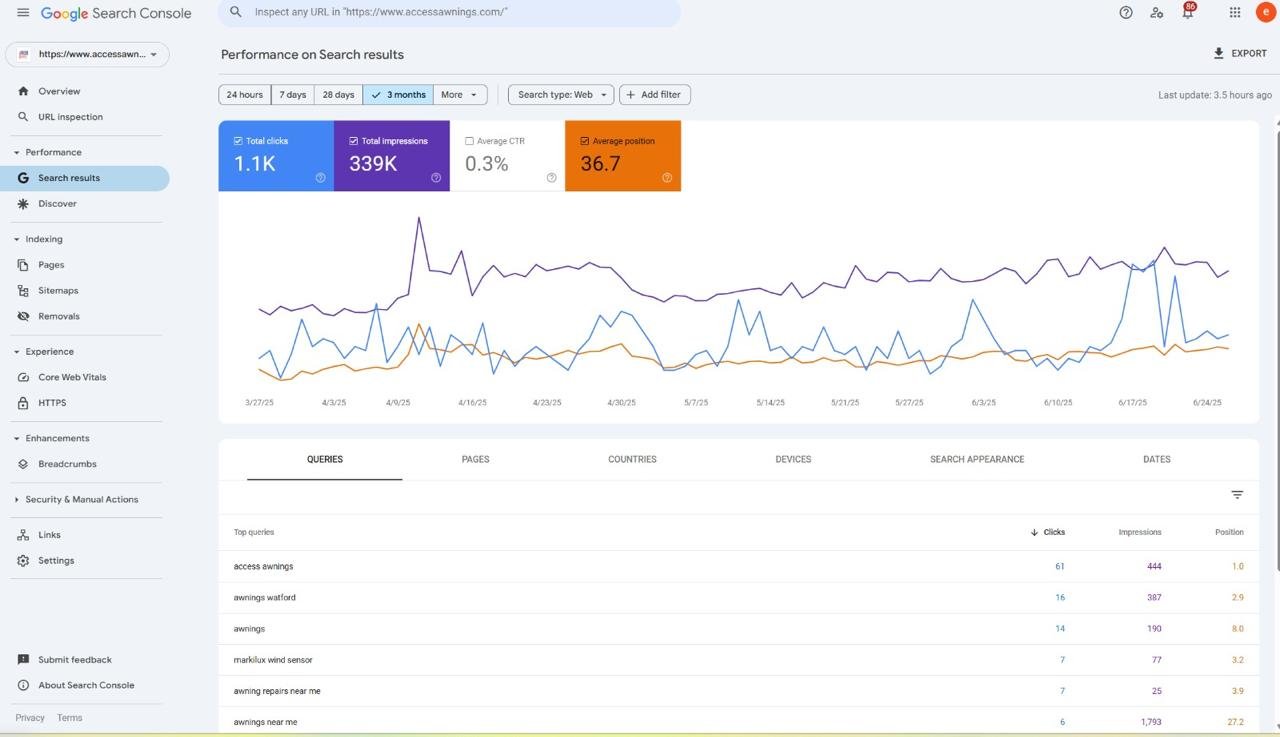
Task: Select the Queries tab
Action: (x=325, y=459)
